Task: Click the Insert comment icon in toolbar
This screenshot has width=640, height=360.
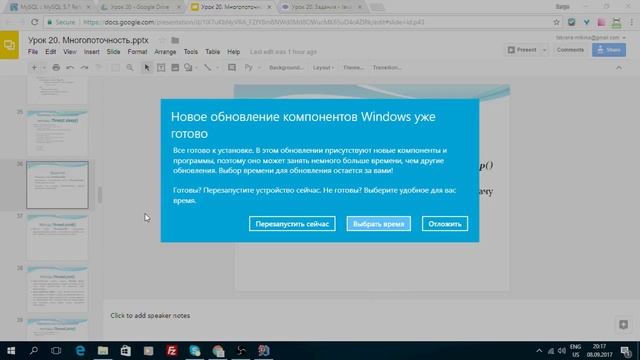Action: [232, 67]
